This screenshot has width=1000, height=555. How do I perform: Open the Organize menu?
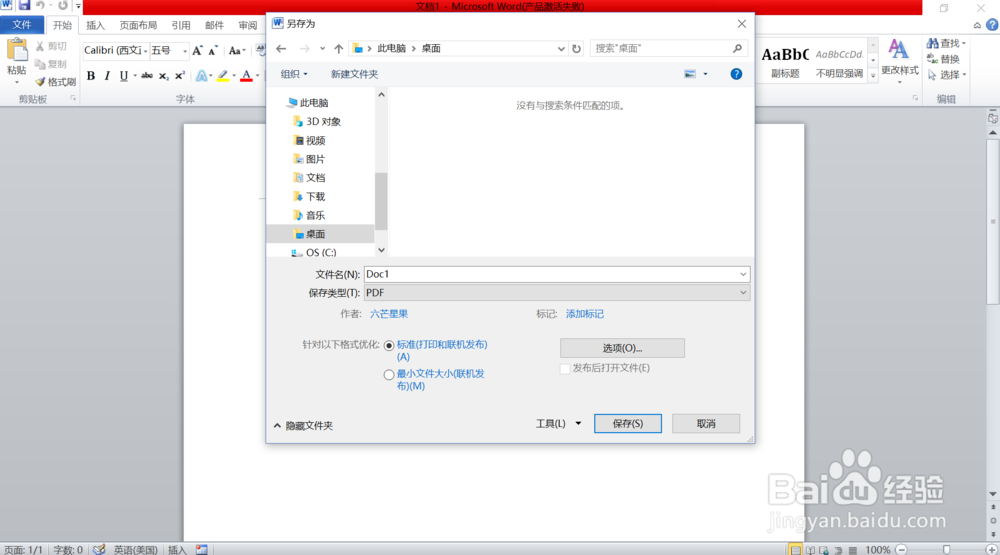(x=294, y=74)
